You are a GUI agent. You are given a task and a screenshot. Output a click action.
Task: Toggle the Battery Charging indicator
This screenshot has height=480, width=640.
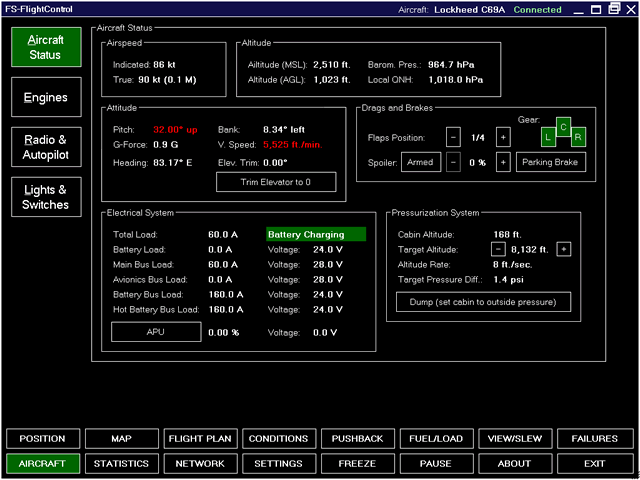click(316, 234)
